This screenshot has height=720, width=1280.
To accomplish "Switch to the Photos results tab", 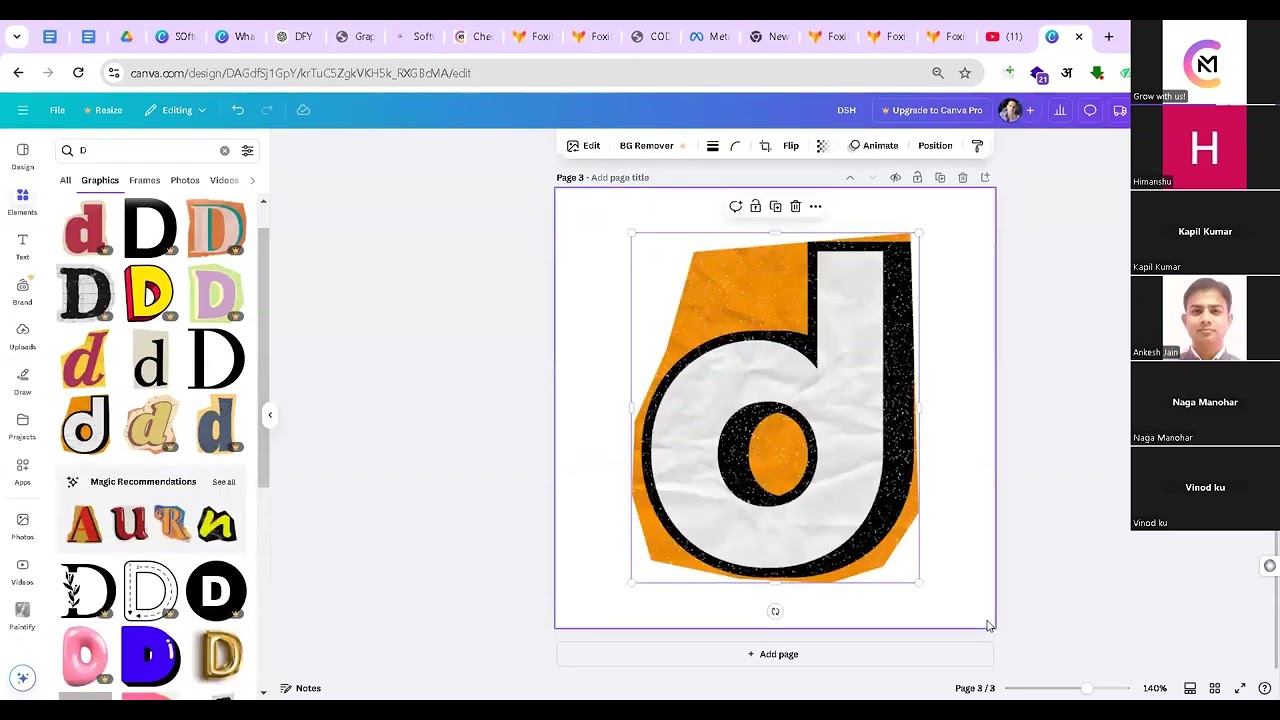I will coord(184,181).
